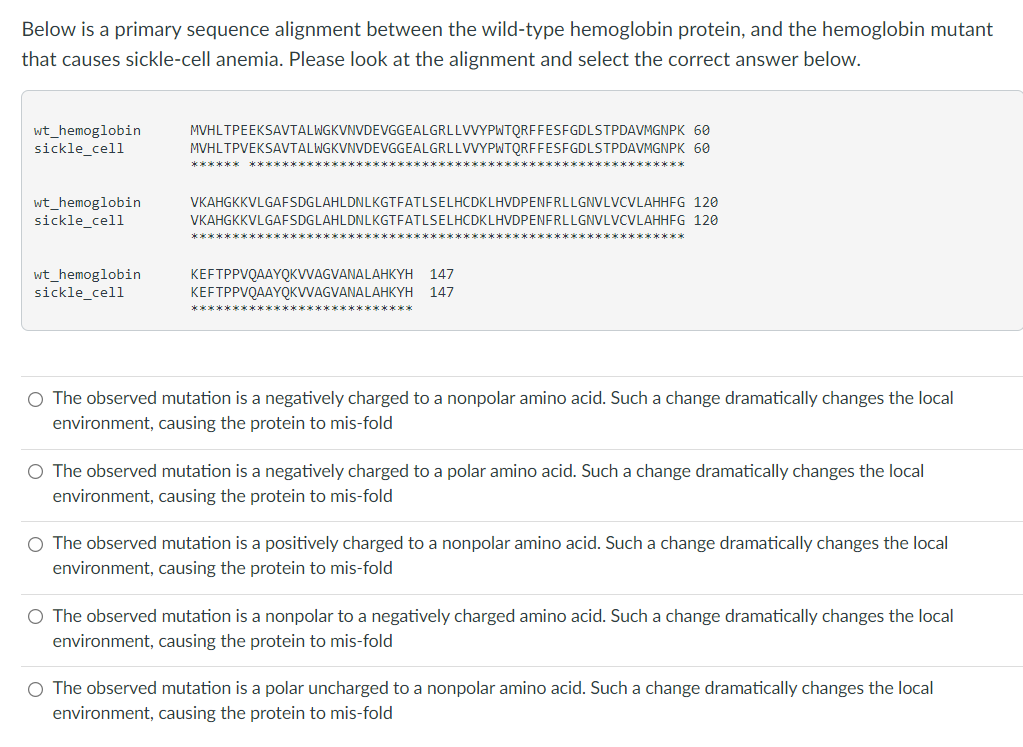Click the sickle_cell label in third block
Image resolution: width=1023 pixels, height=747 pixels.
point(79,292)
